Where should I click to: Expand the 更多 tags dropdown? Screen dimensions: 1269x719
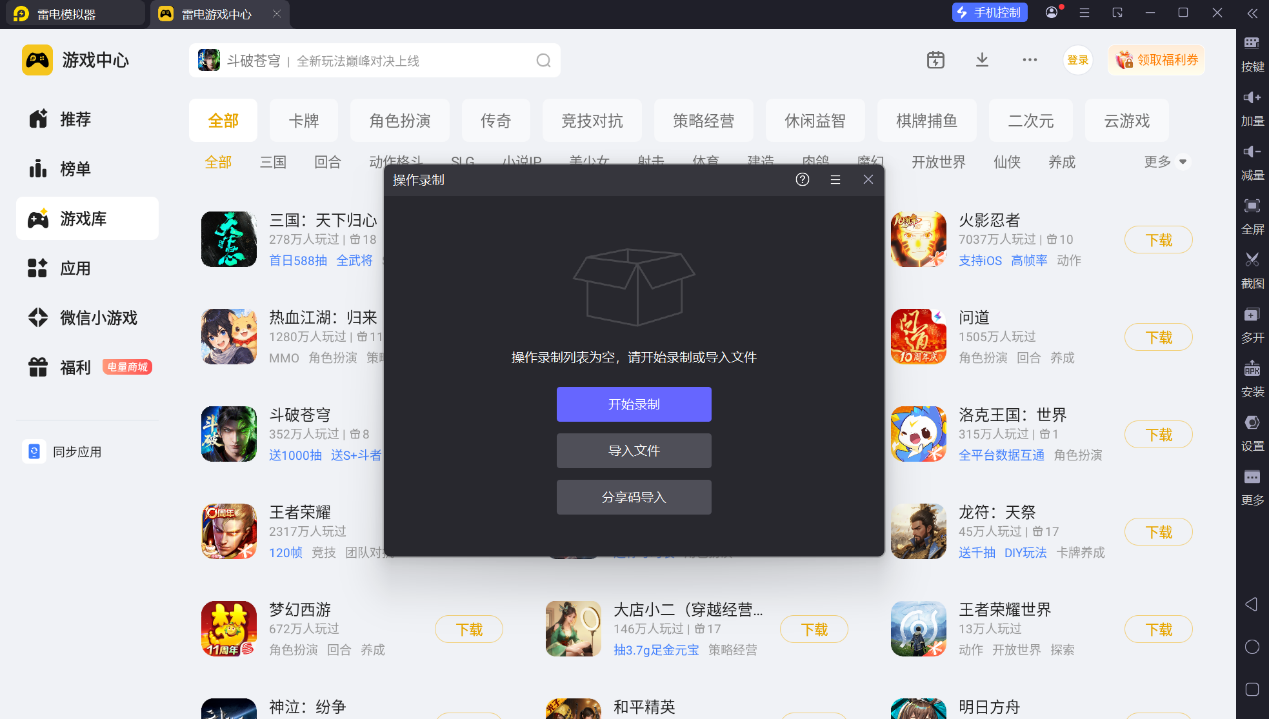(x=1166, y=161)
